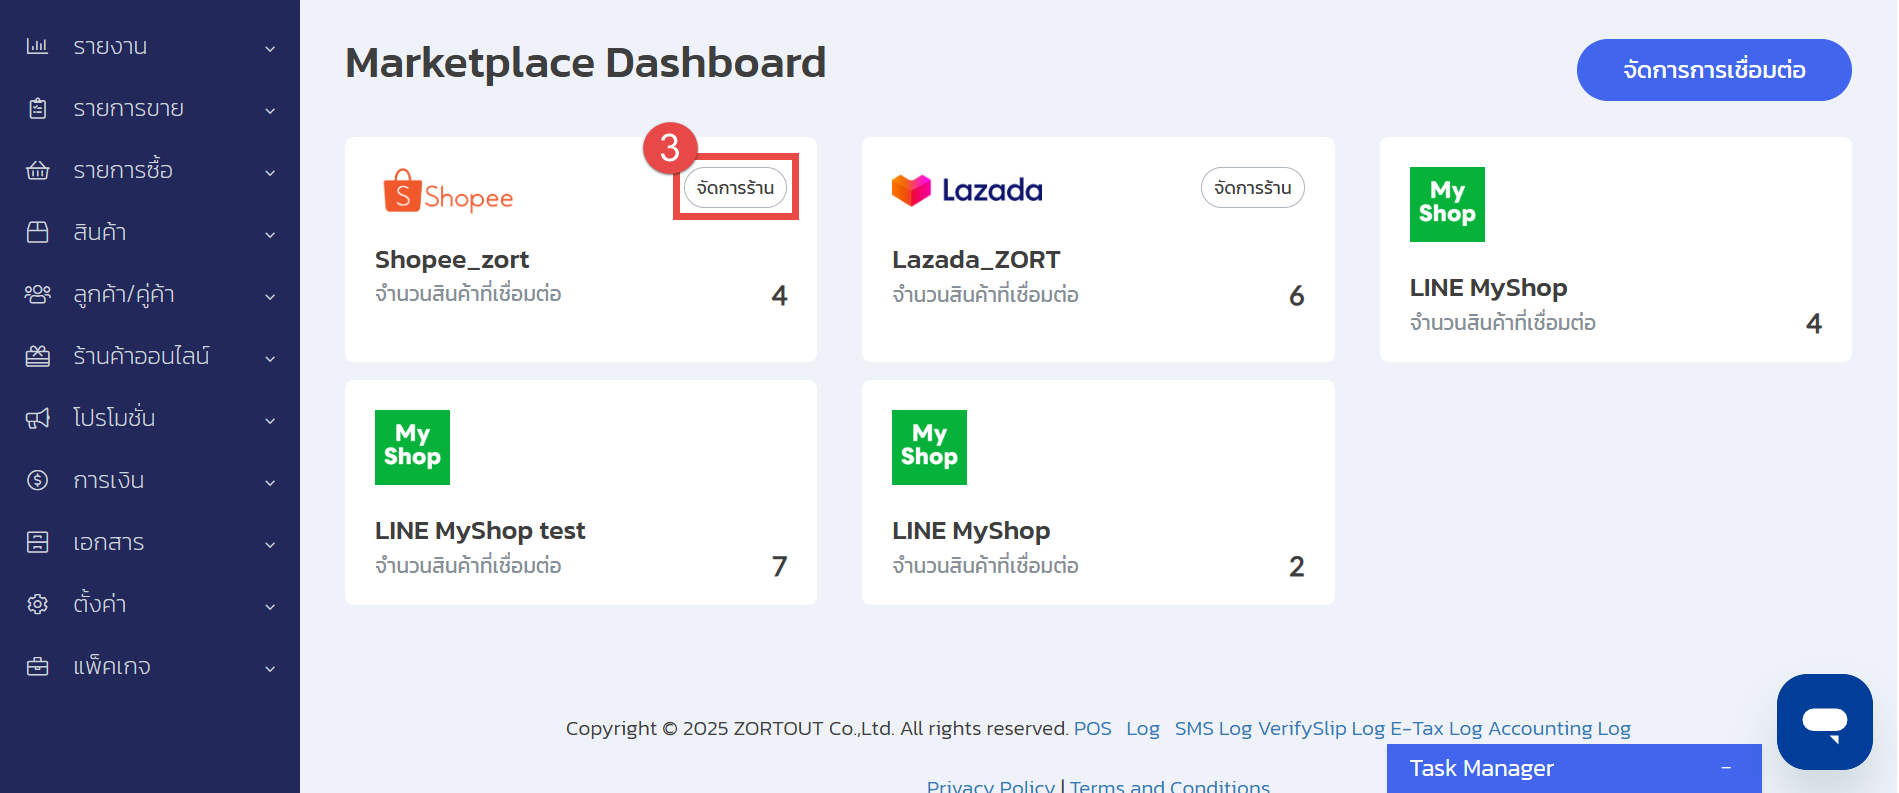Open the แพ็คเกจ menu item
This screenshot has height=793, width=1899.
point(111,666)
